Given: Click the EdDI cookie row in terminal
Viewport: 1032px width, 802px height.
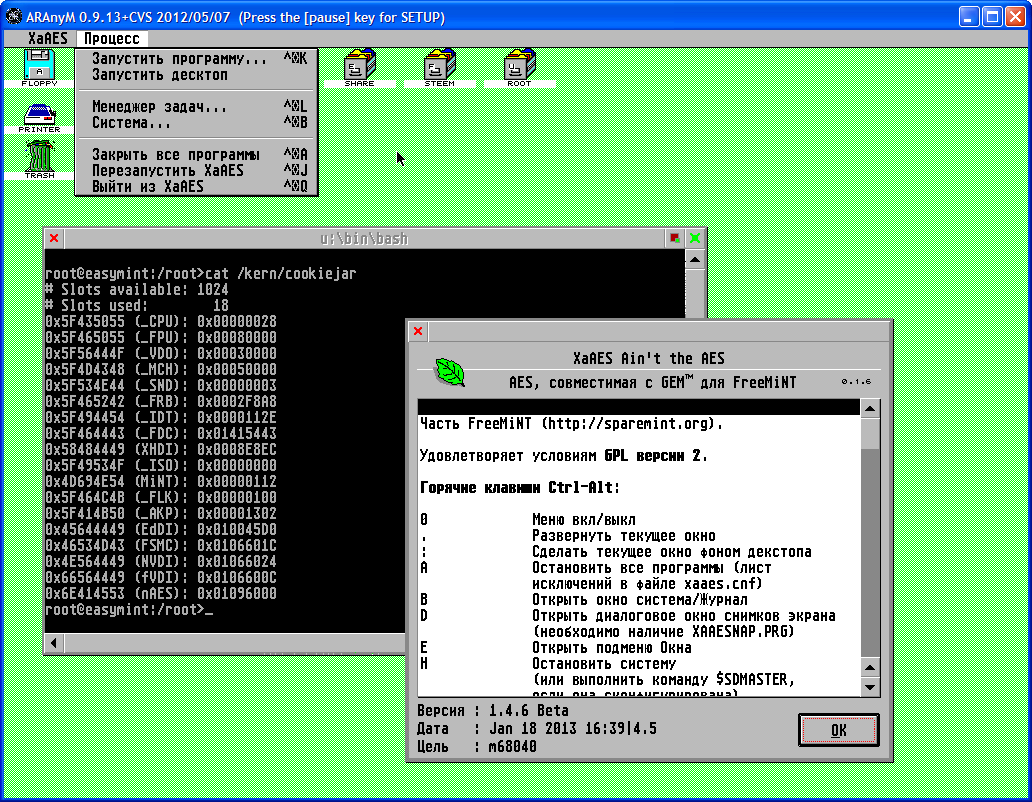Looking at the screenshot, I should pyautogui.click(x=161, y=530).
